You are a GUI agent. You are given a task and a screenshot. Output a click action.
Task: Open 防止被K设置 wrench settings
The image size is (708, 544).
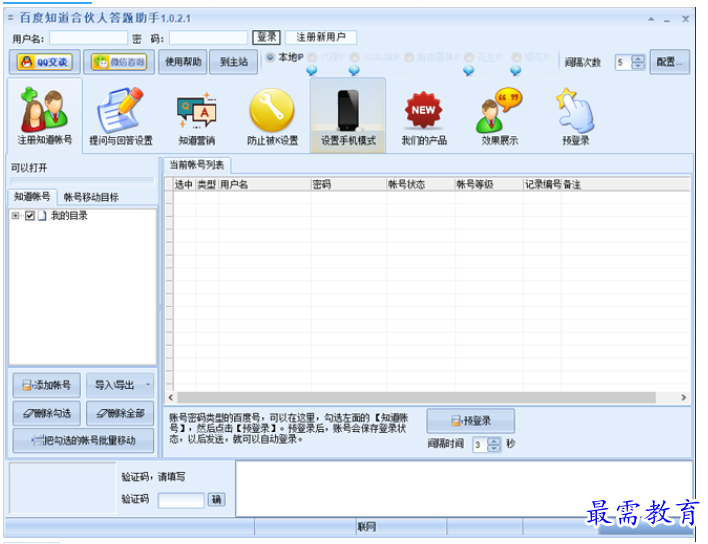pyautogui.click(x=272, y=116)
